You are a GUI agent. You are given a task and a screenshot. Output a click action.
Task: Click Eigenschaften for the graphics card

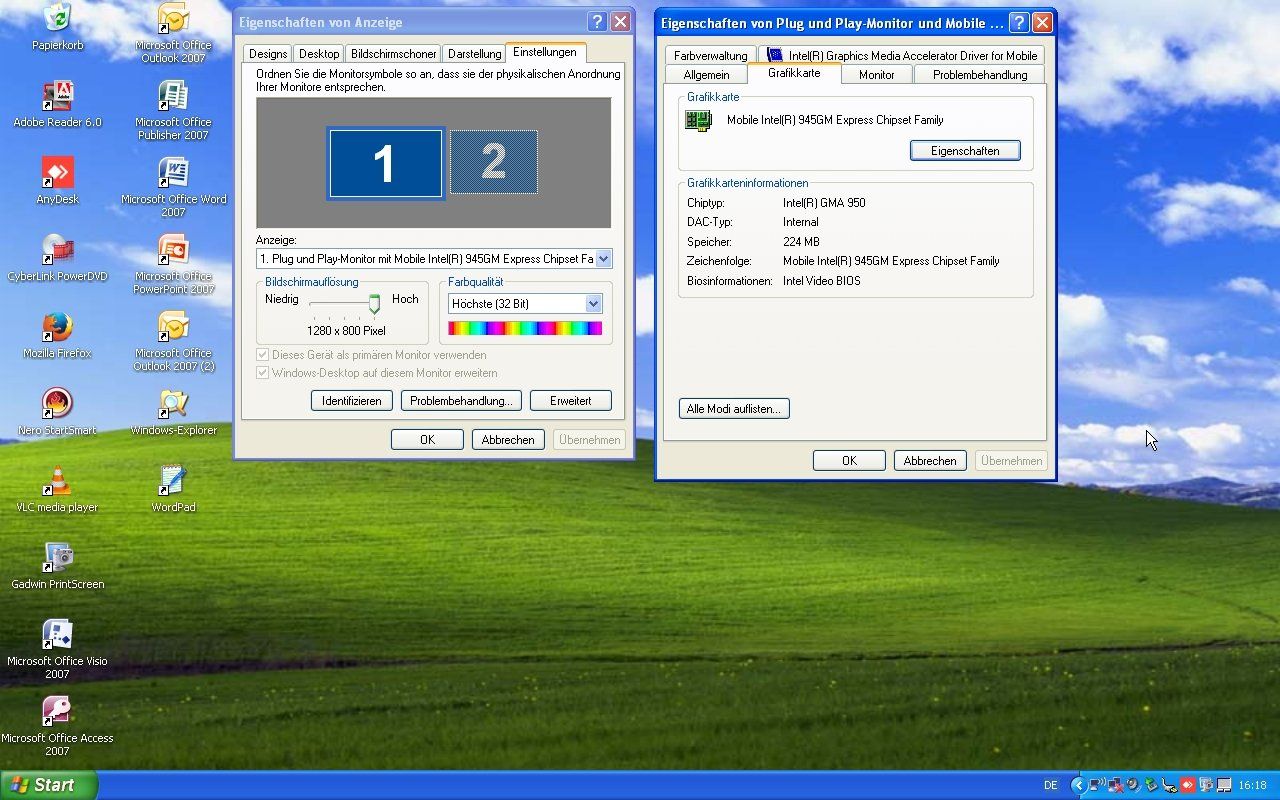coord(965,151)
